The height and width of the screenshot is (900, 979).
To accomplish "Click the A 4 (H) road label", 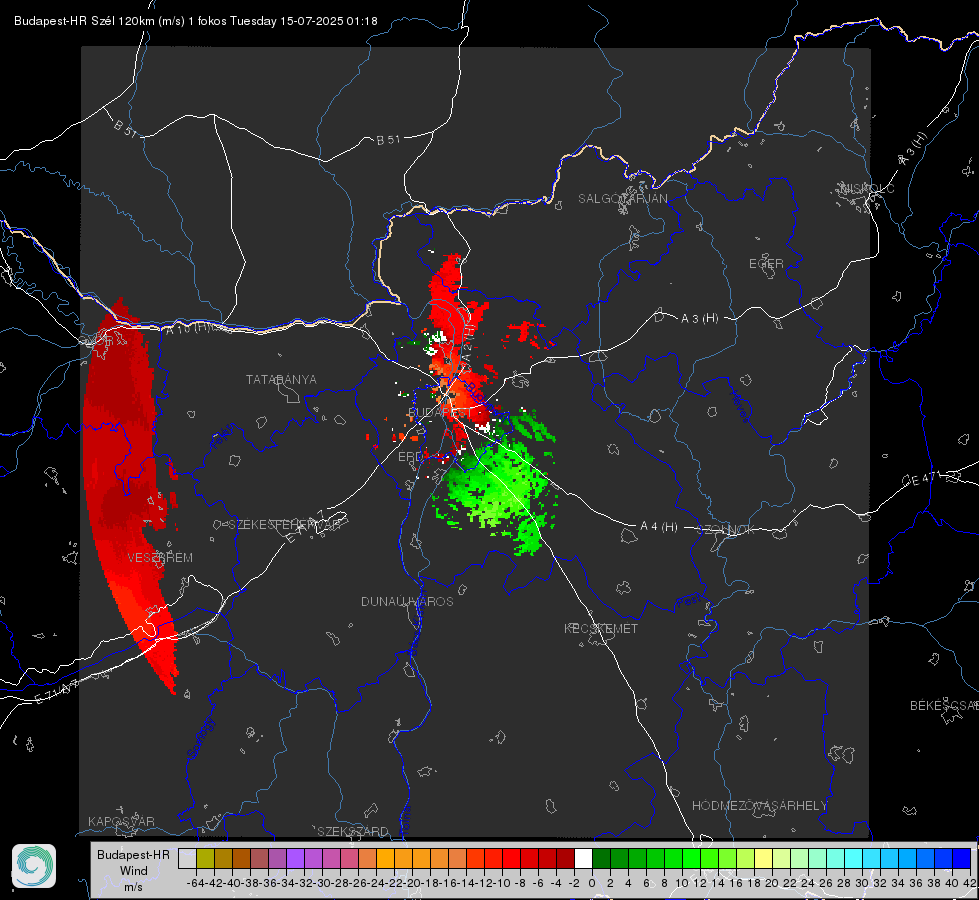I will pyautogui.click(x=659, y=527).
